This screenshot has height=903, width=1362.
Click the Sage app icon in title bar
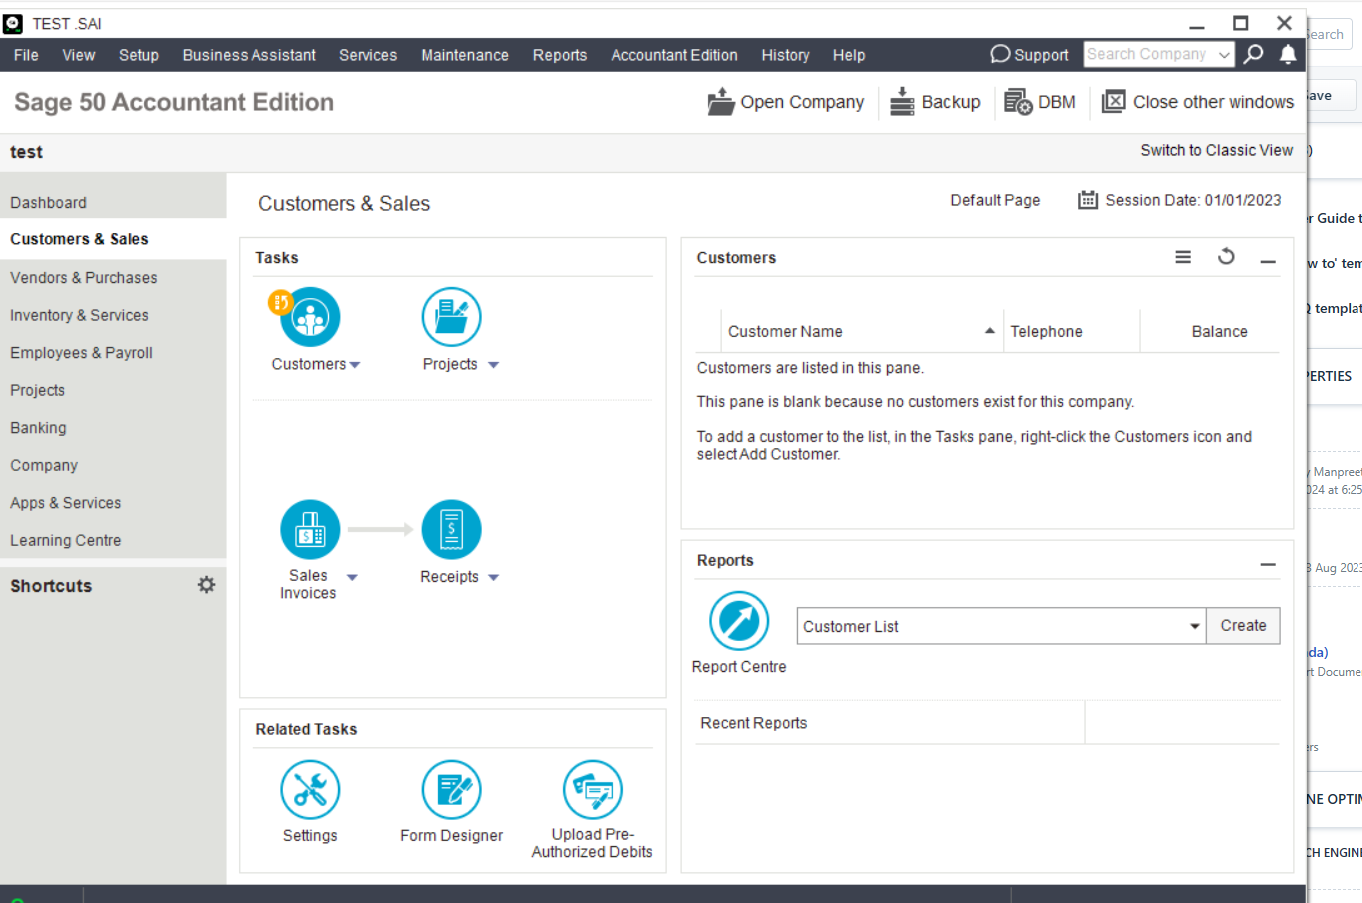pyautogui.click(x=13, y=23)
